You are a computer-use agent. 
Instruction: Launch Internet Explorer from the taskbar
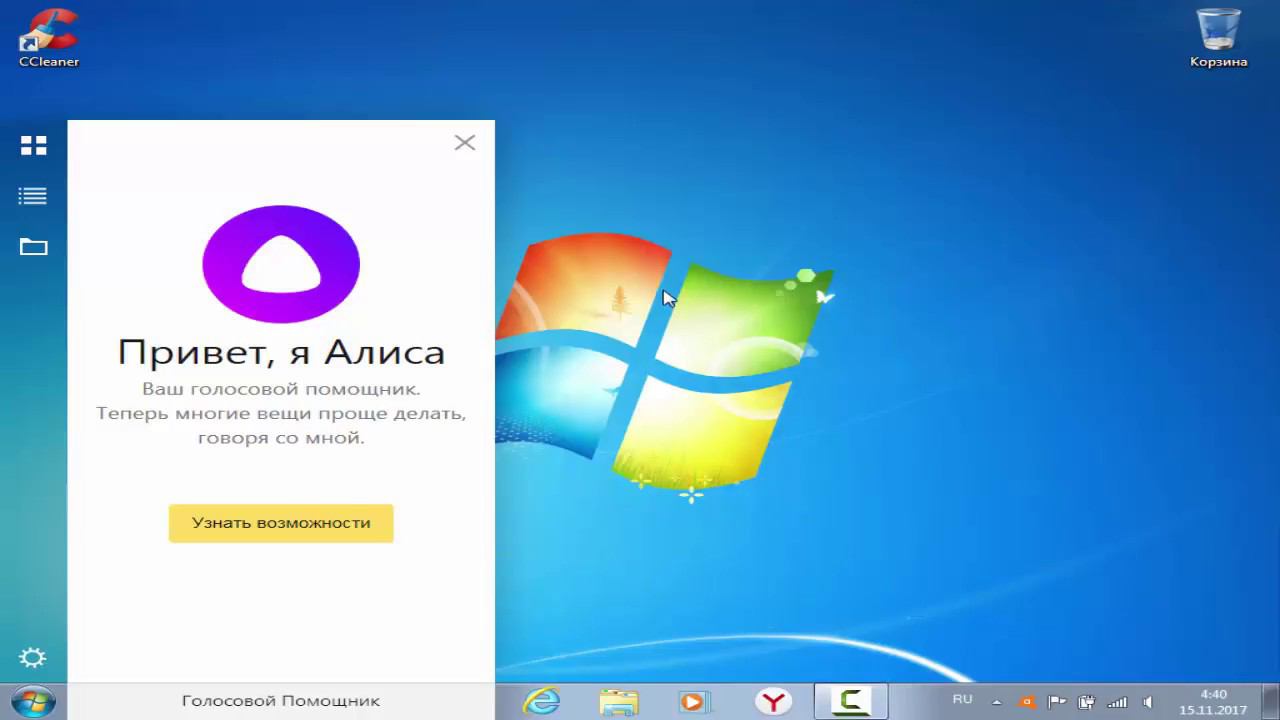pyautogui.click(x=541, y=702)
